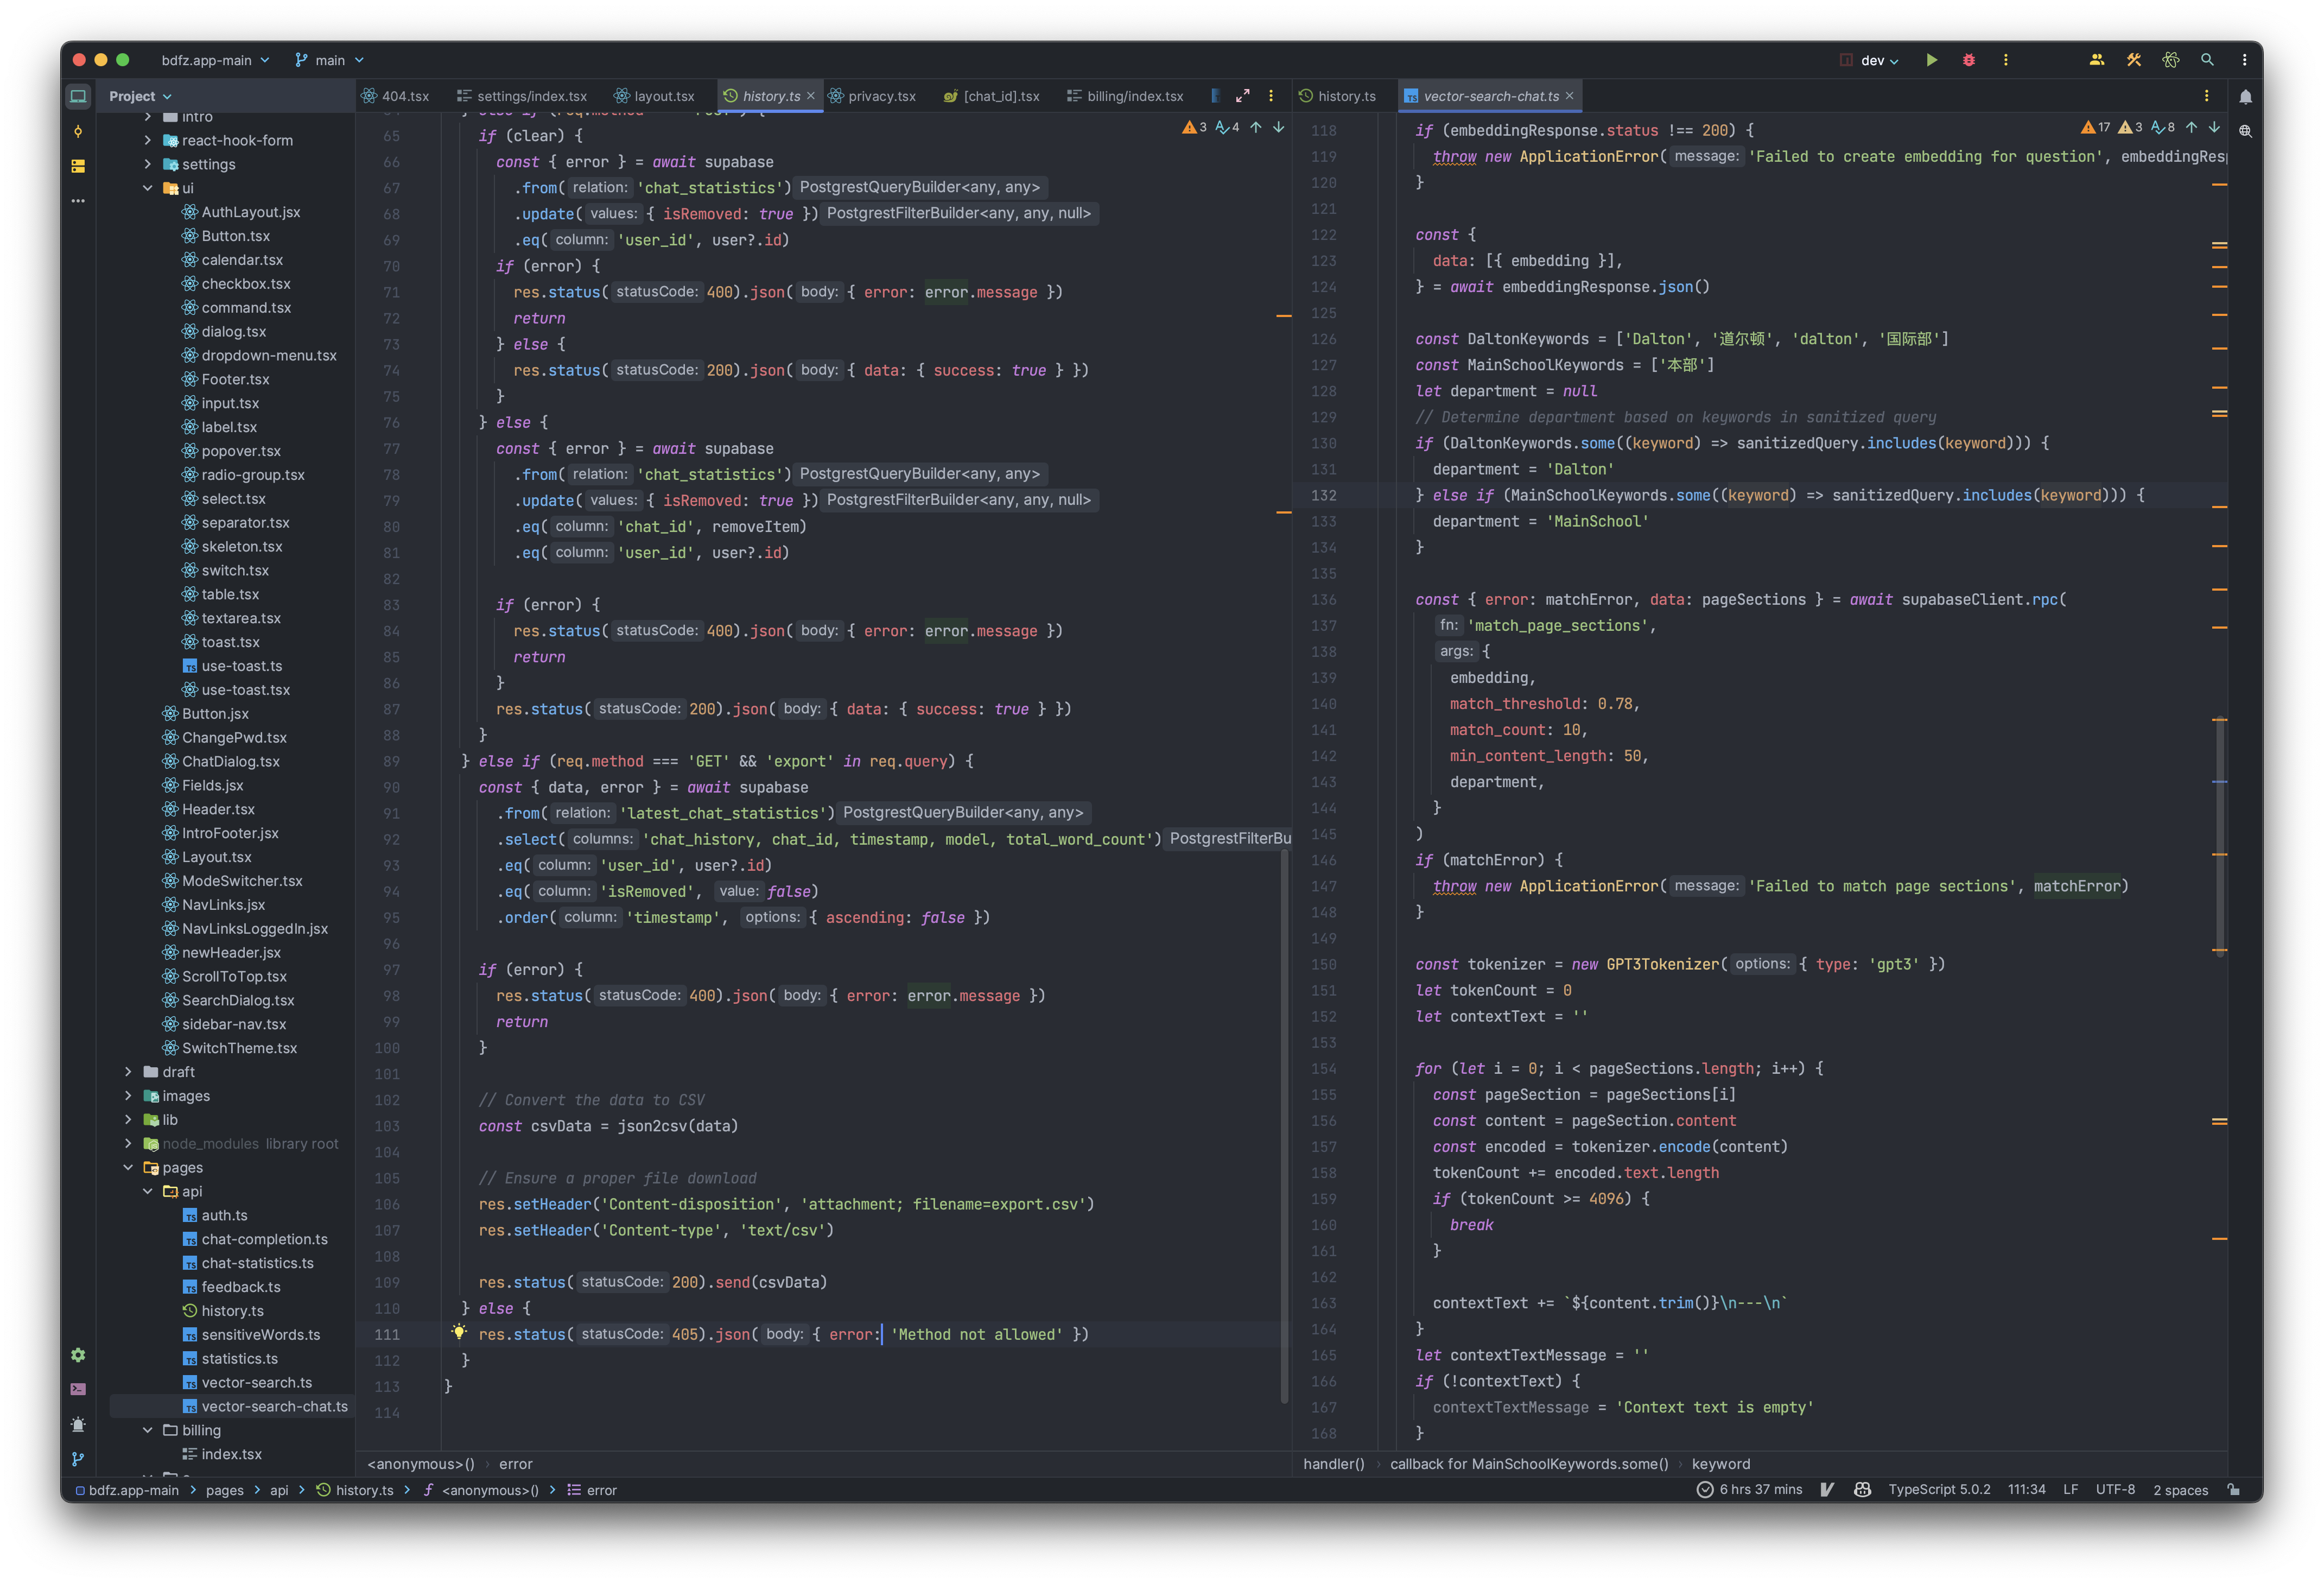The width and height of the screenshot is (2324, 1583).
Task: Toggle read-only lock in status bar
Action: [2234, 1490]
